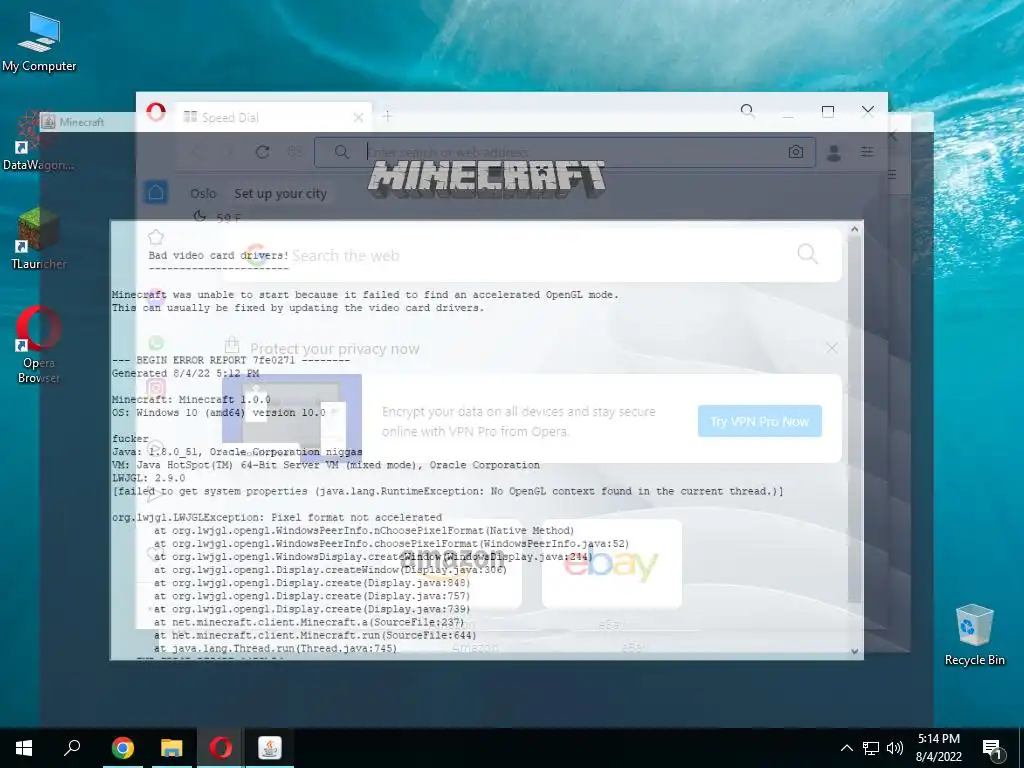
Task: Open Opera's tab search magnifier in title bar
Action: click(x=747, y=111)
